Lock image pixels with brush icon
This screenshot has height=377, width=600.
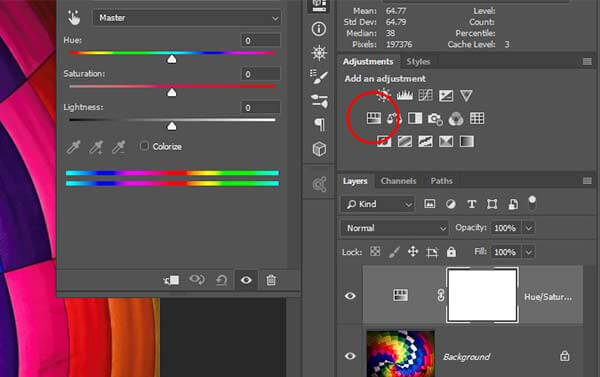tap(394, 252)
